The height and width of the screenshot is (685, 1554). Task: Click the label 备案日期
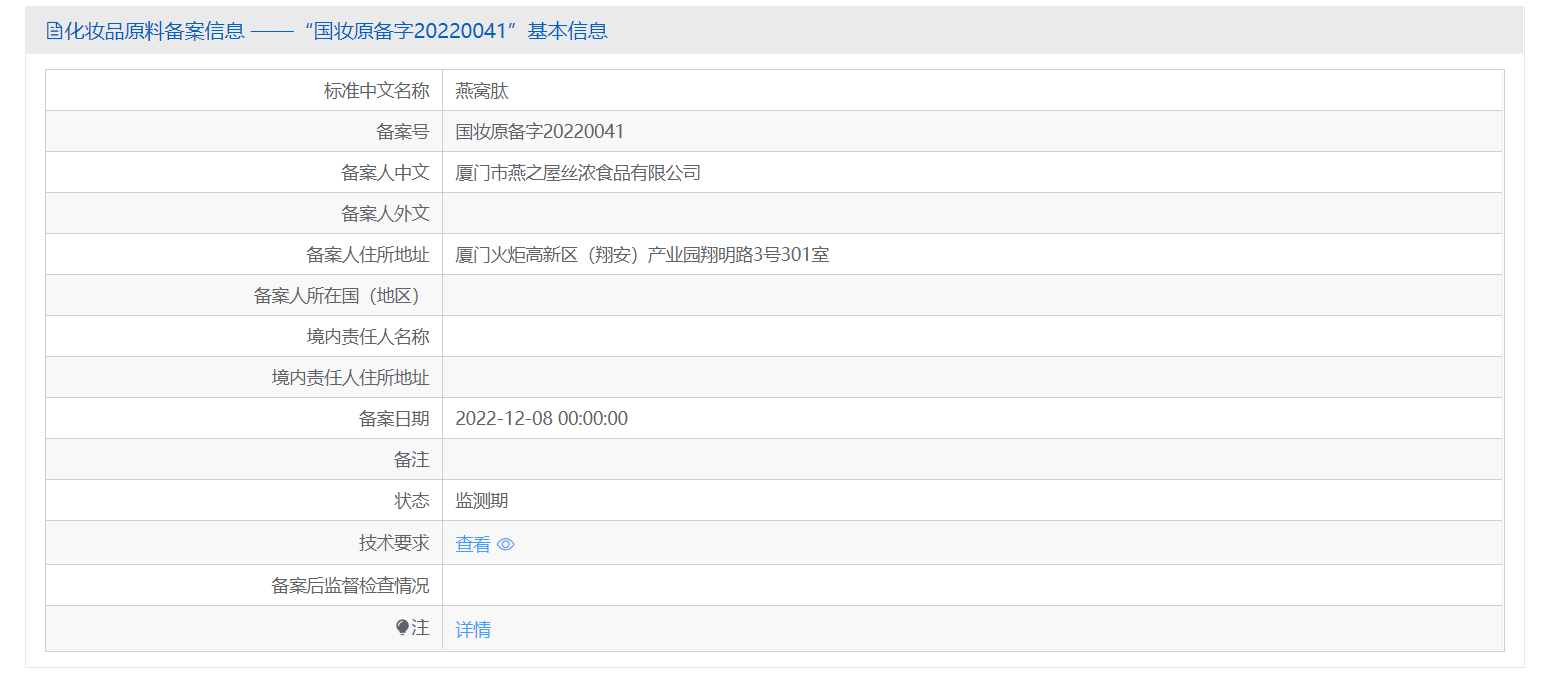(x=394, y=419)
